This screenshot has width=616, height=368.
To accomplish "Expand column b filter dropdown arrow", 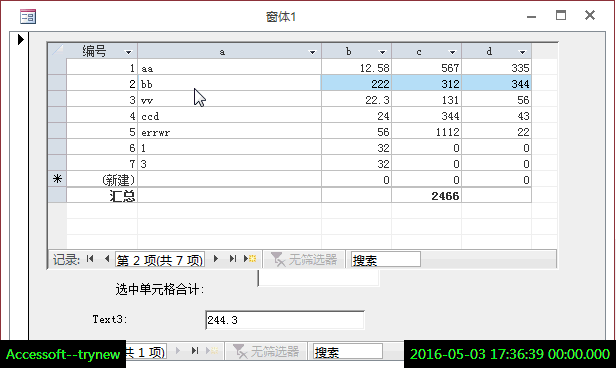I will click(x=382, y=52).
